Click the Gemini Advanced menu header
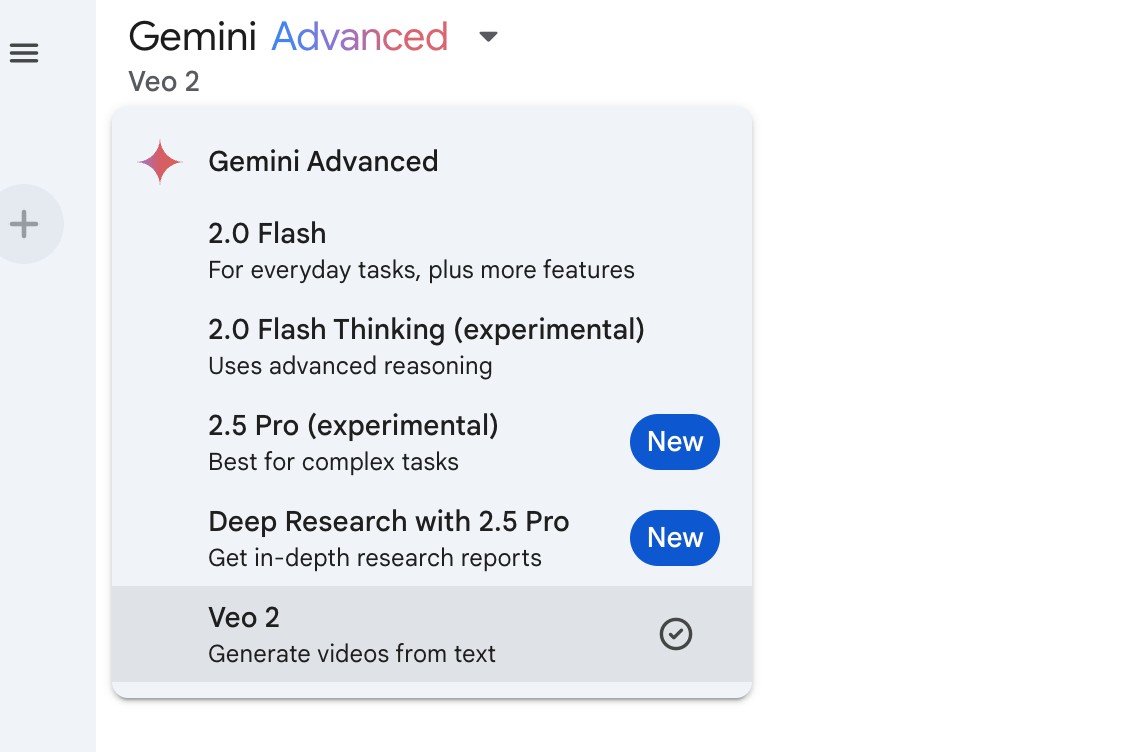The width and height of the screenshot is (1148, 752). (x=323, y=161)
